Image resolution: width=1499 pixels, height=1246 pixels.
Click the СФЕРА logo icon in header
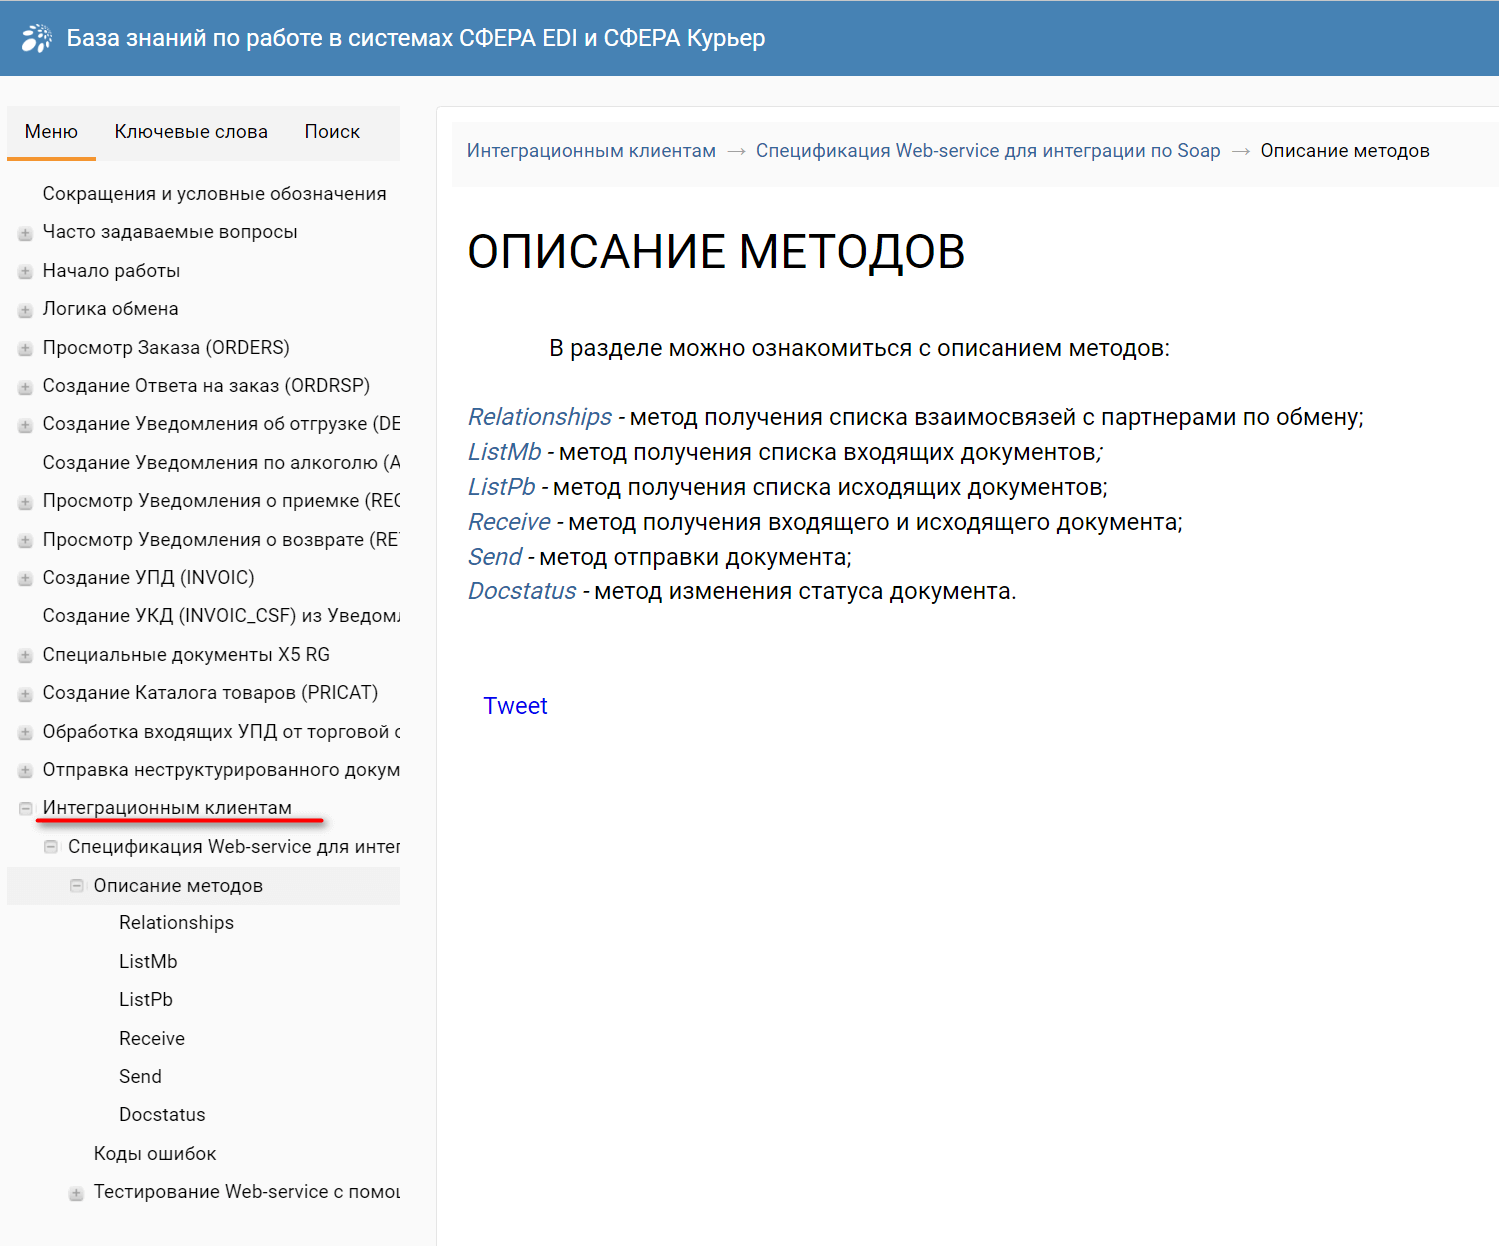37,38
